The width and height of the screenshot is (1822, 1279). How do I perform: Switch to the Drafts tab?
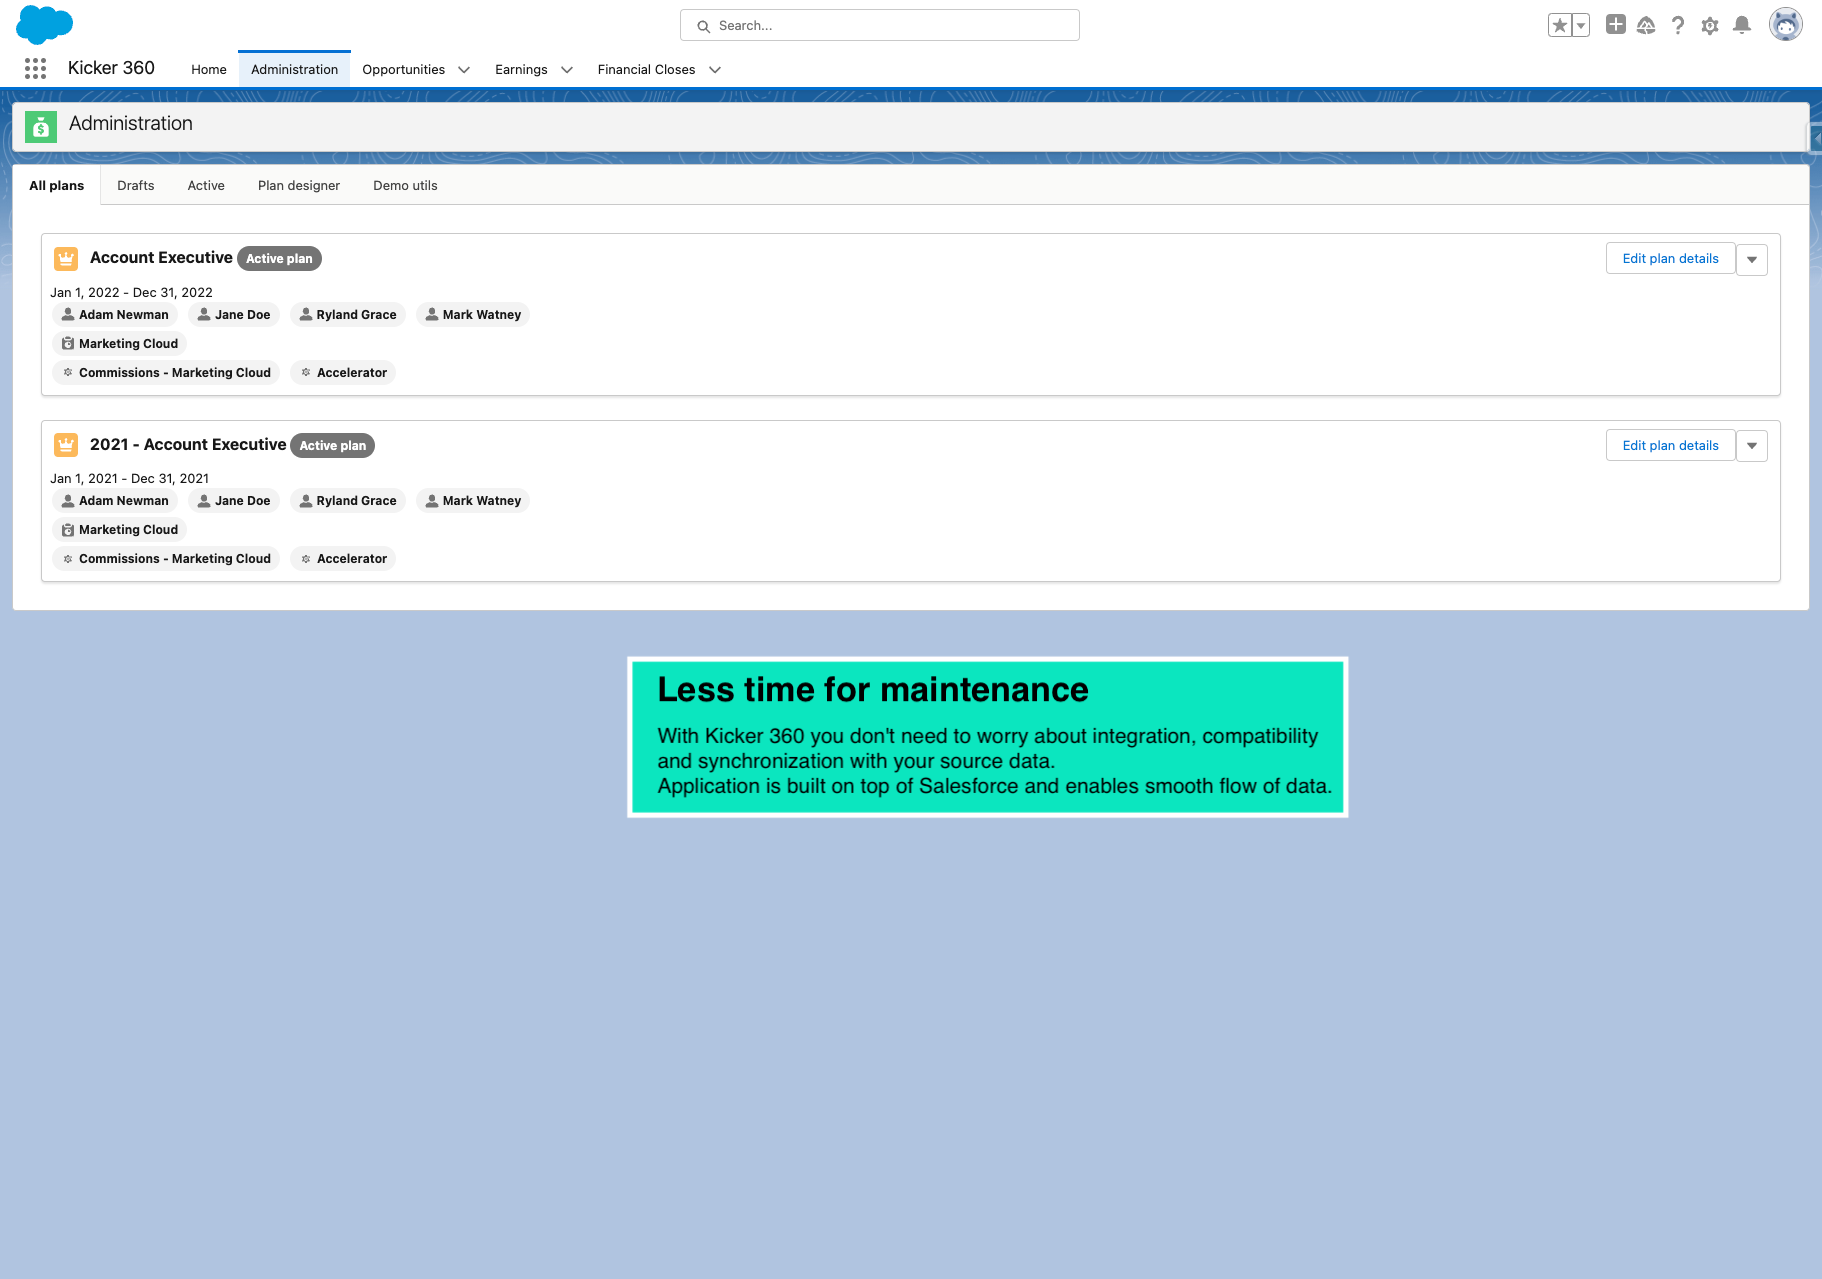click(x=136, y=185)
